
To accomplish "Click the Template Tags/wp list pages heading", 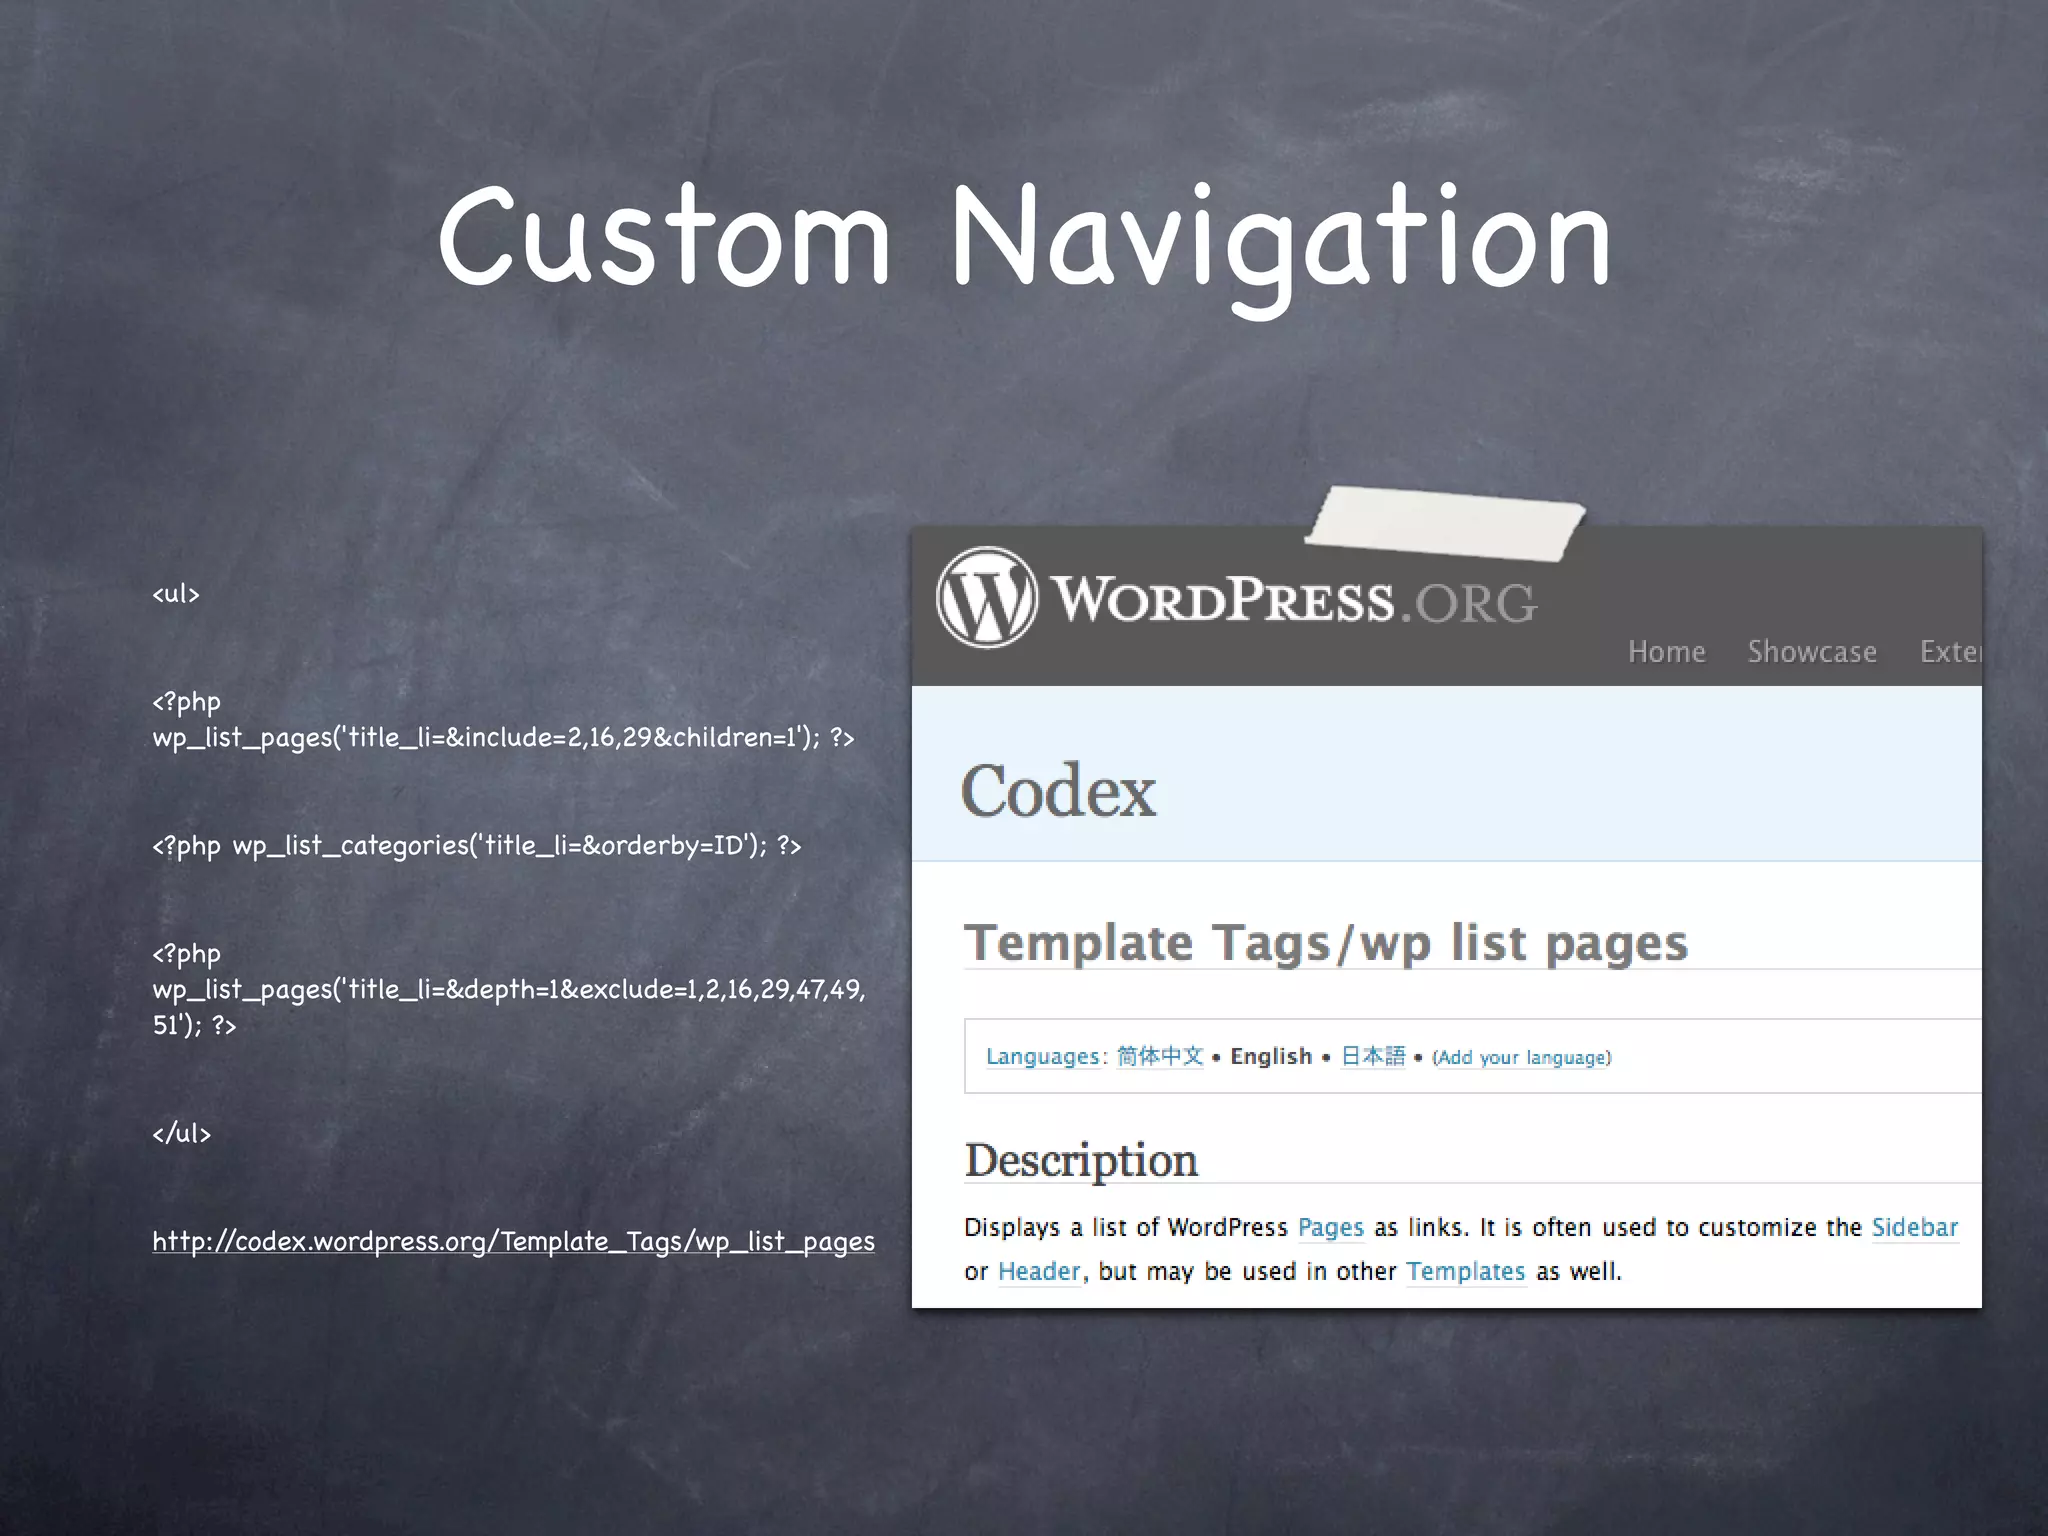I will tap(1325, 943).
